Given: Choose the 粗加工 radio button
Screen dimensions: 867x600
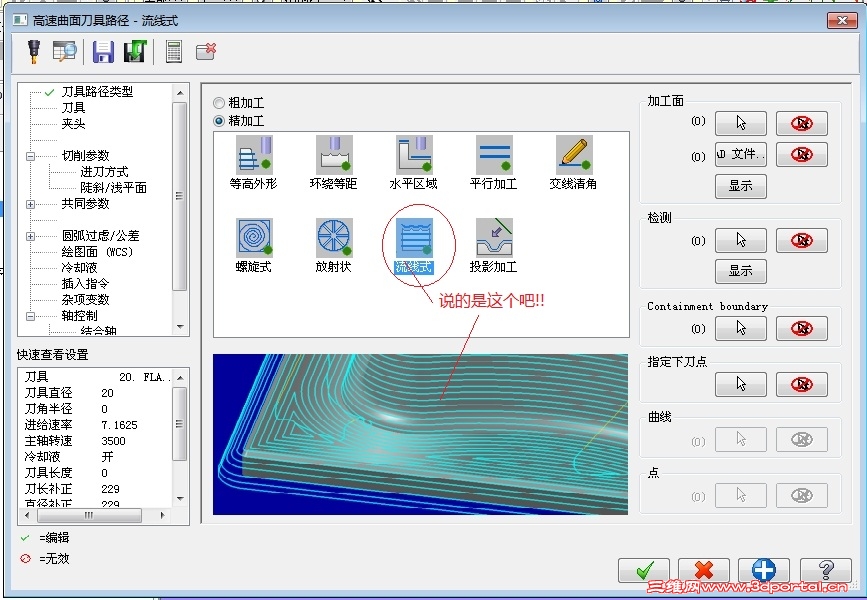Looking at the screenshot, I should point(219,103).
